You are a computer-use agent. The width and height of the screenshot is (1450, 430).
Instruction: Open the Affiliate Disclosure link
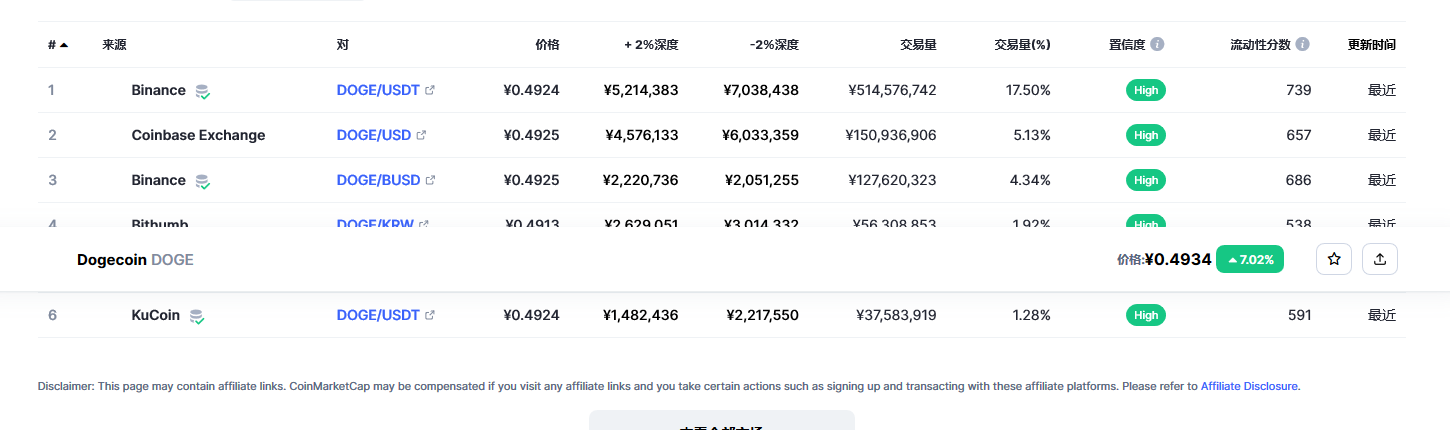[x=1250, y=386]
